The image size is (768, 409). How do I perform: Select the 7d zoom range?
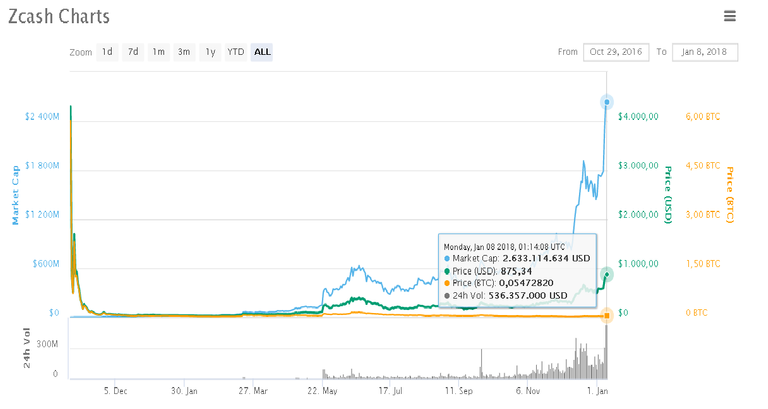click(133, 52)
